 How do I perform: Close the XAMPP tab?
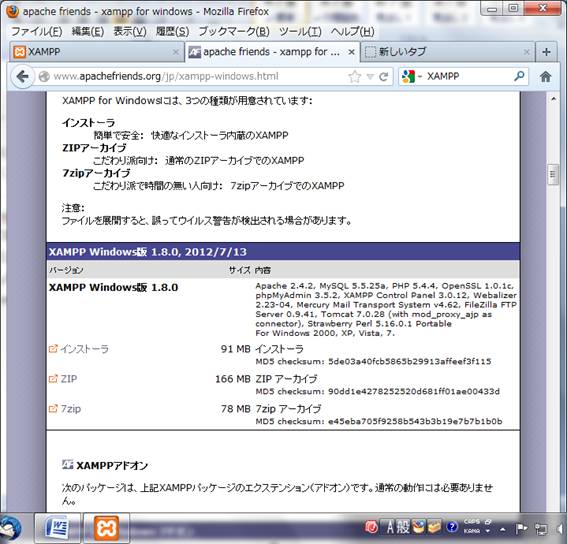pyautogui.click(x=176, y=52)
